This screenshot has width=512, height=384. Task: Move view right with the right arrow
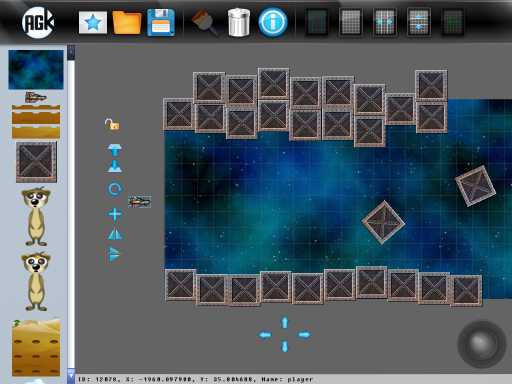click(304, 334)
